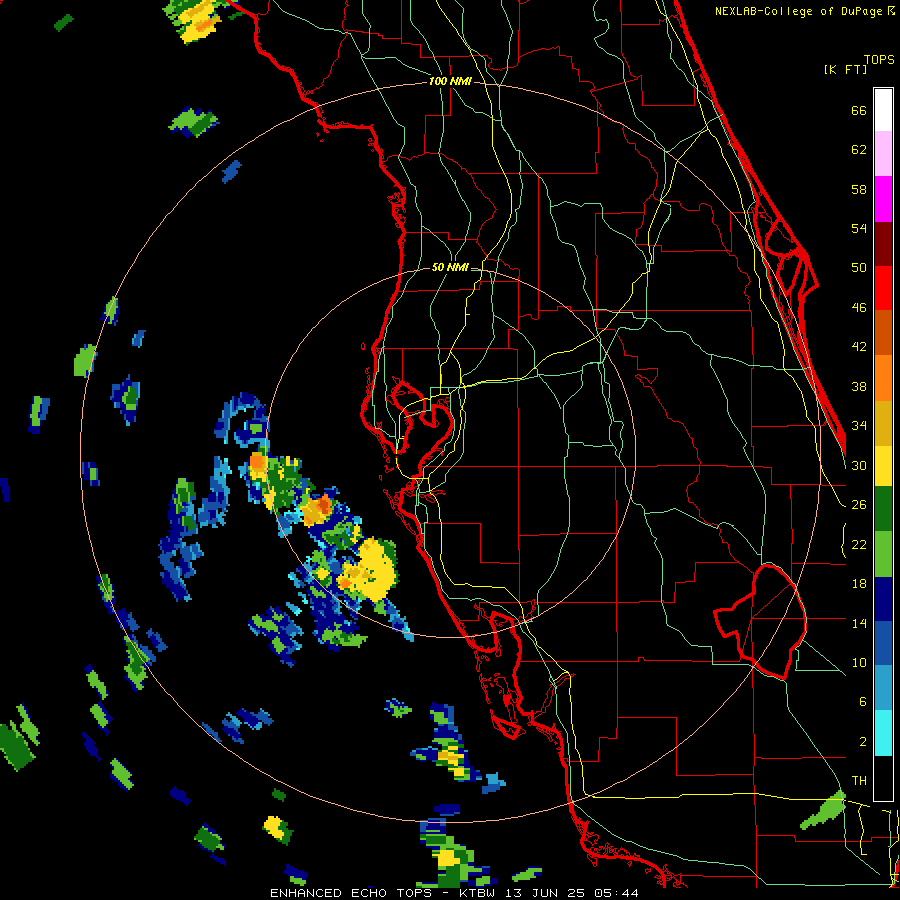900x900 pixels.
Task: Click the 14 value on the legend
Action: tap(859, 623)
